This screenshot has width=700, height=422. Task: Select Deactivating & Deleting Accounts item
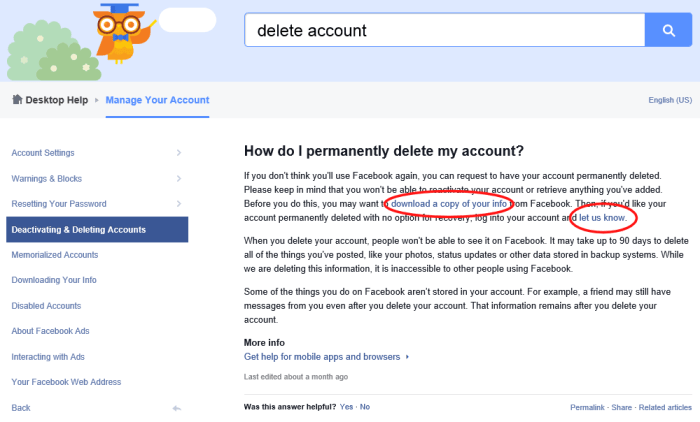(97, 230)
